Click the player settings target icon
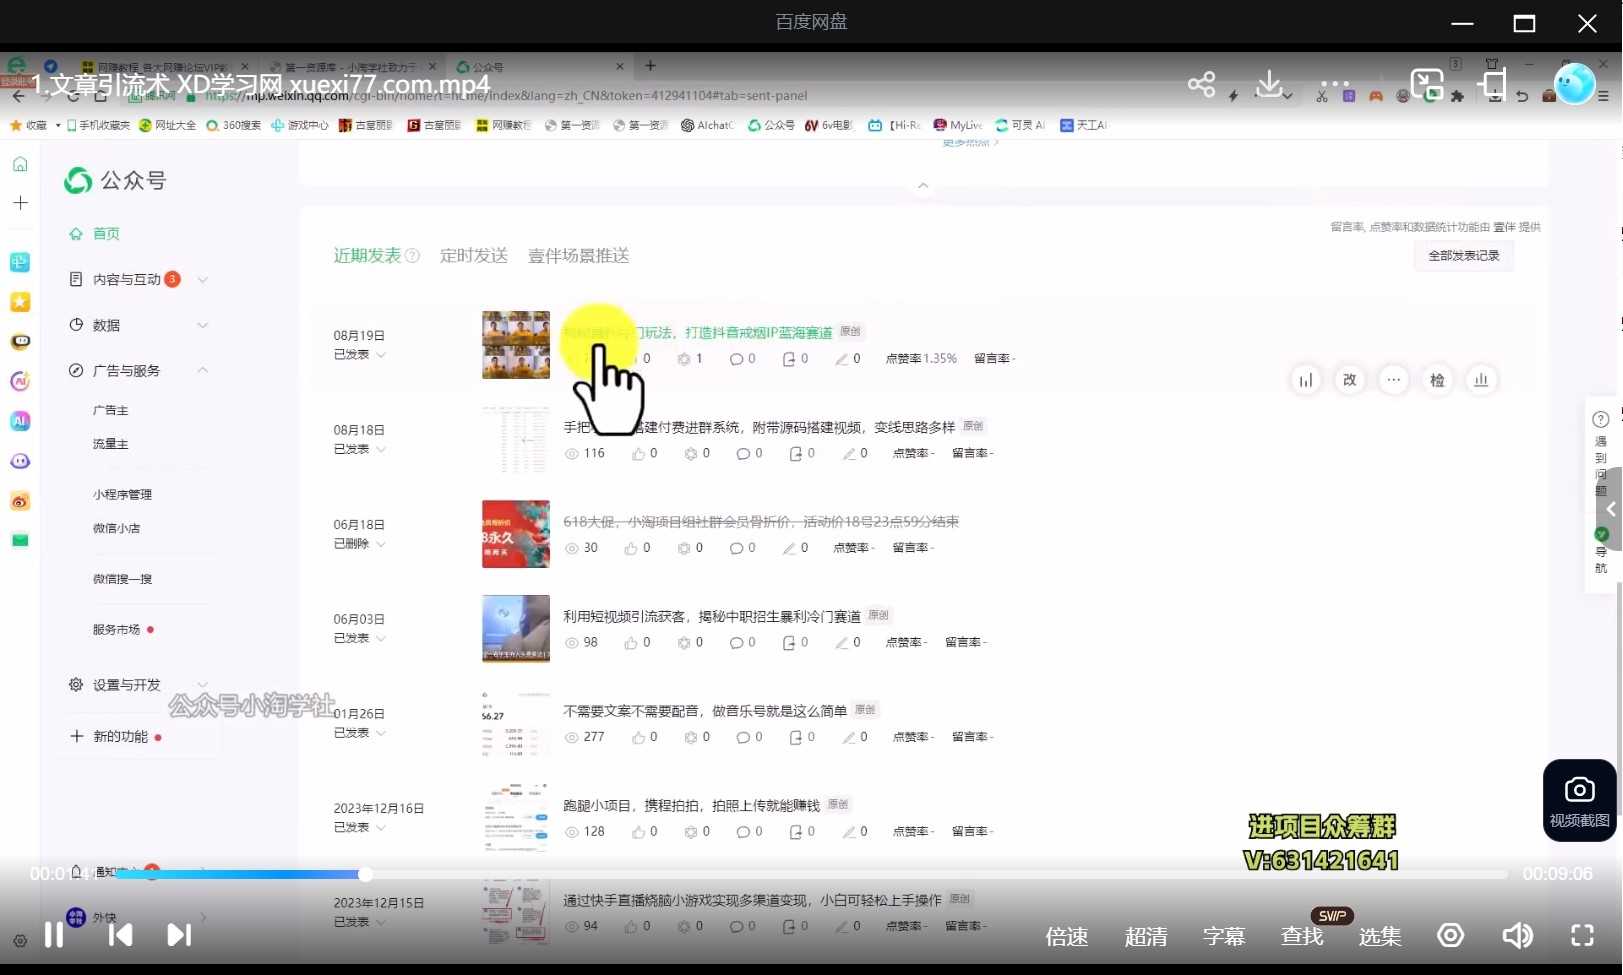The image size is (1623, 975). [1450, 936]
